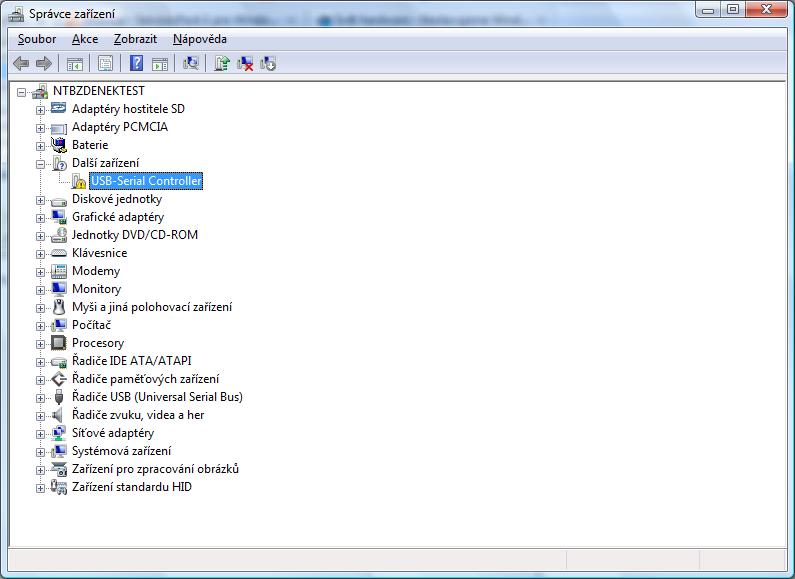Click the speaker icon for Řadiče zvuku
The image size is (795, 579).
click(x=58, y=415)
